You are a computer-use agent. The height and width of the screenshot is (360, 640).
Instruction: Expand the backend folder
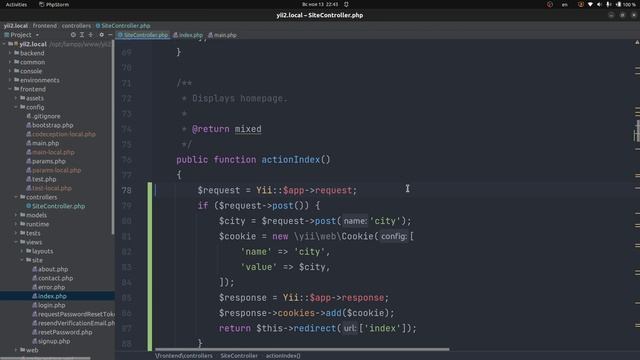[x=10, y=53]
